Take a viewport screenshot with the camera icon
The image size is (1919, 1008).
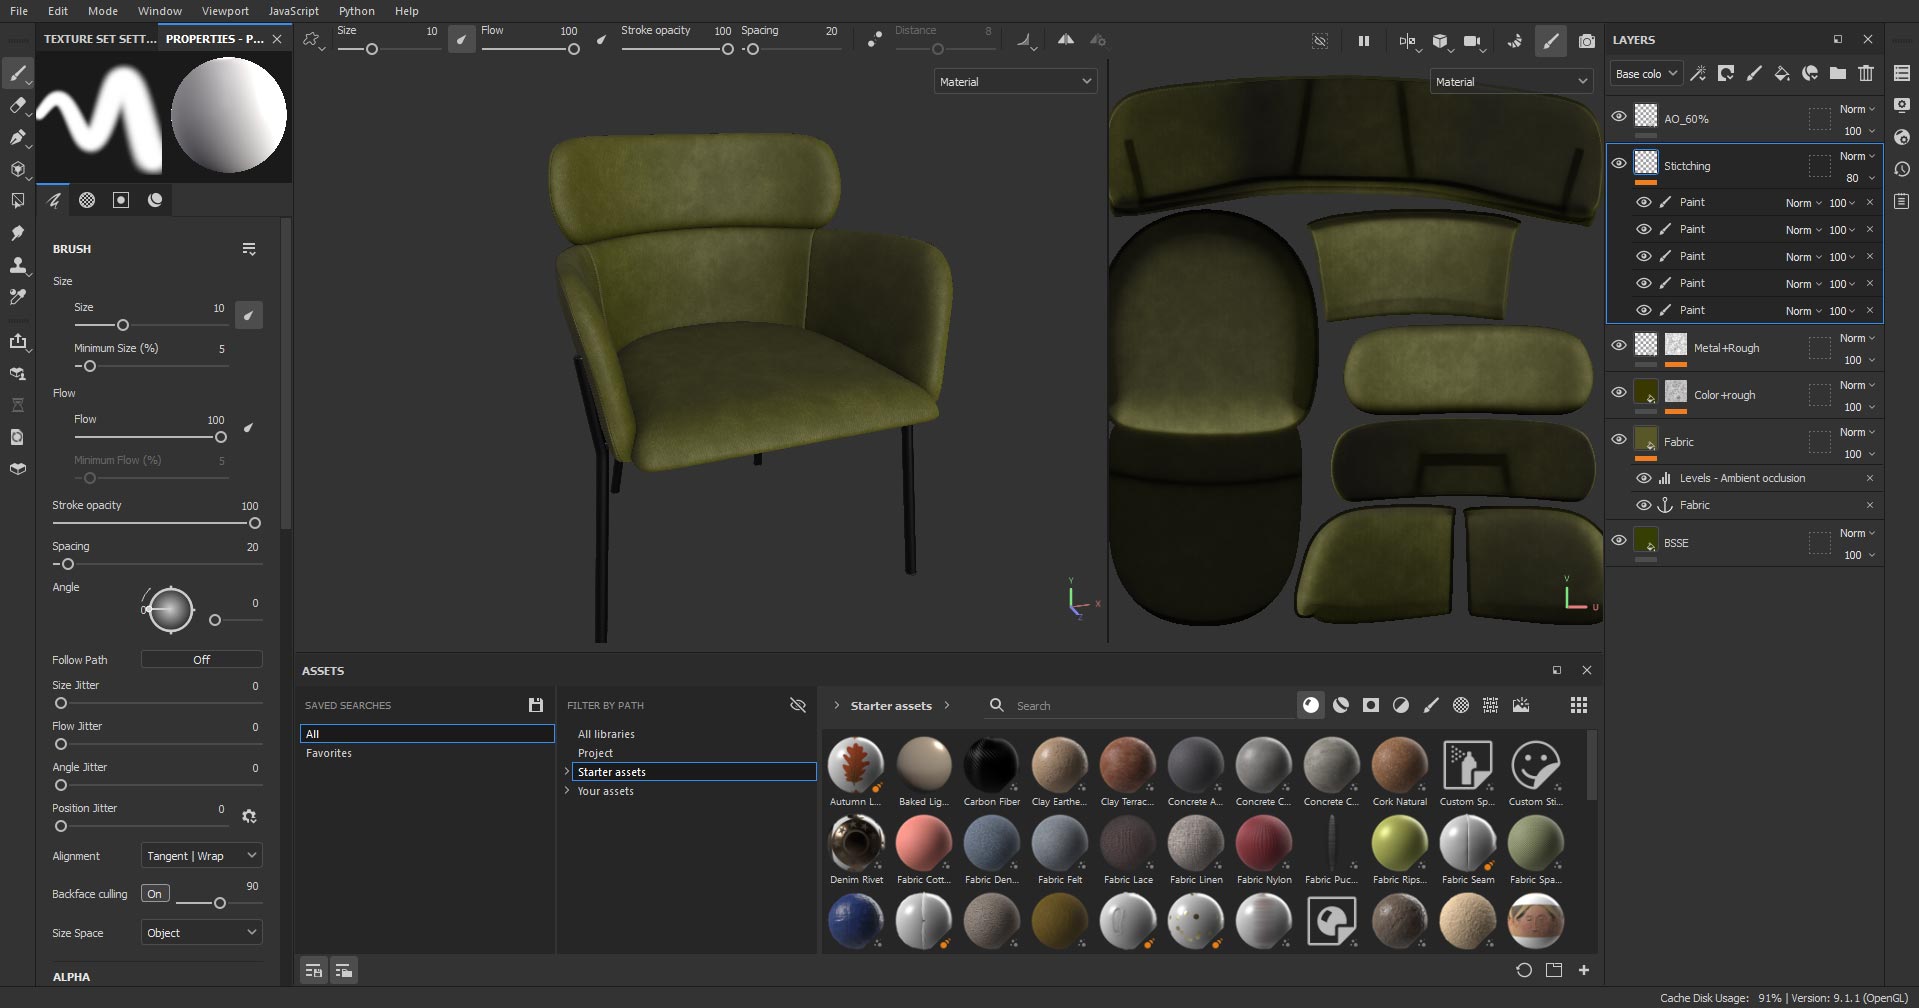coord(1587,41)
